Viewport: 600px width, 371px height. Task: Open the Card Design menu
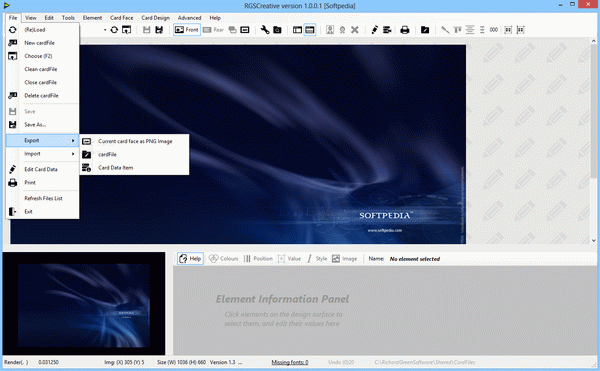point(155,18)
